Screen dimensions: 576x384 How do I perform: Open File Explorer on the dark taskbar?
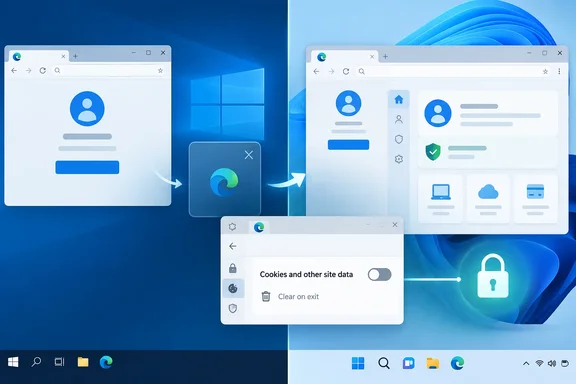click(83, 362)
